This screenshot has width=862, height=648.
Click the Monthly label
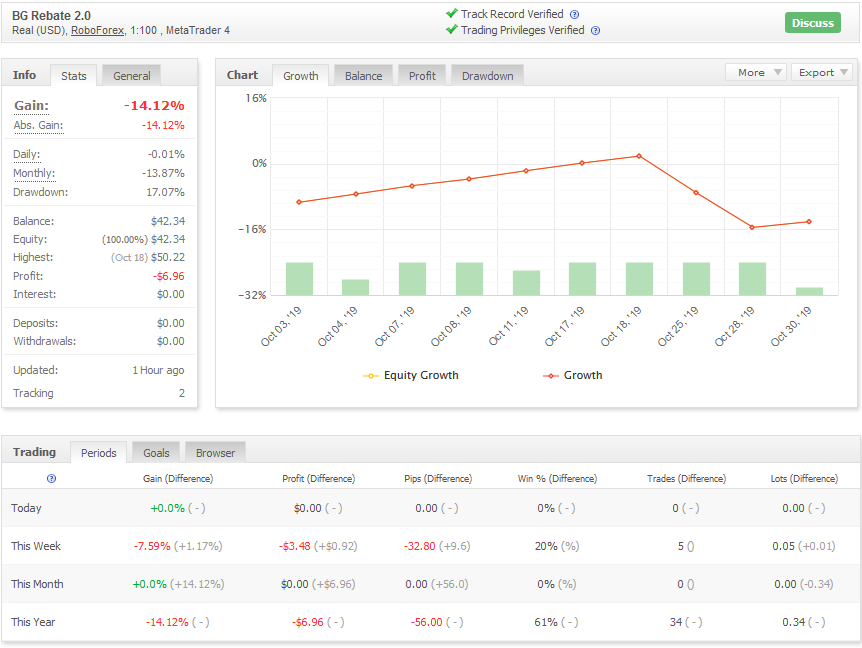(34, 173)
